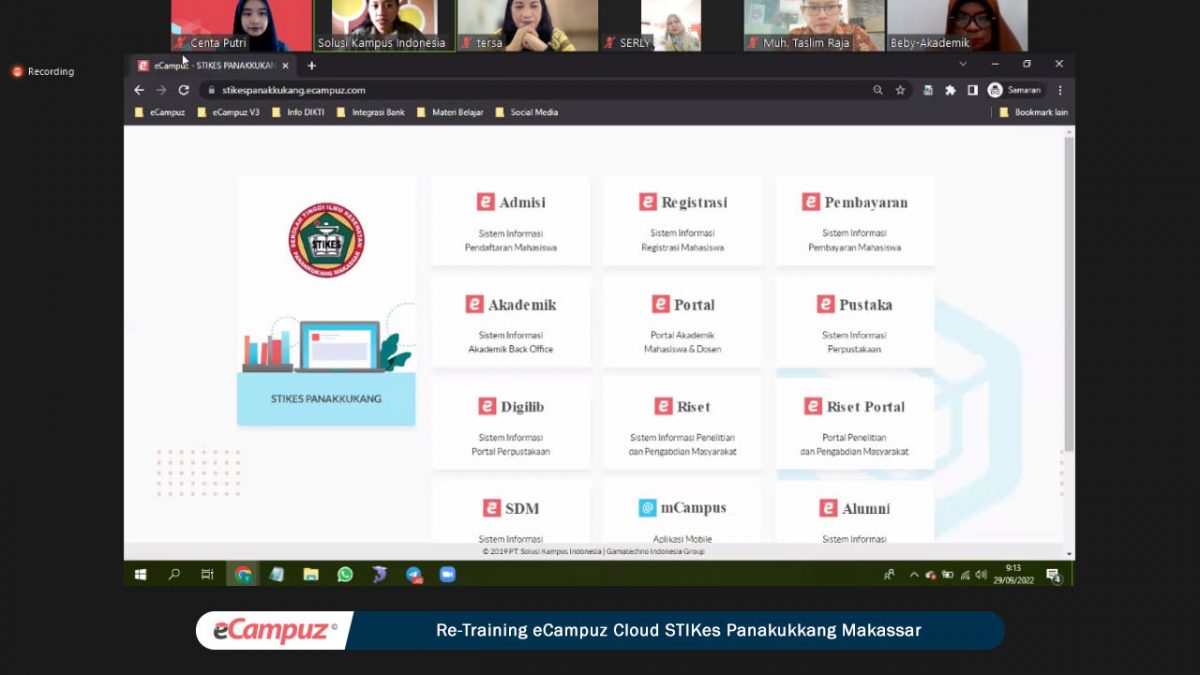
Task: Open Windows taskbar search
Action: pyautogui.click(x=174, y=574)
